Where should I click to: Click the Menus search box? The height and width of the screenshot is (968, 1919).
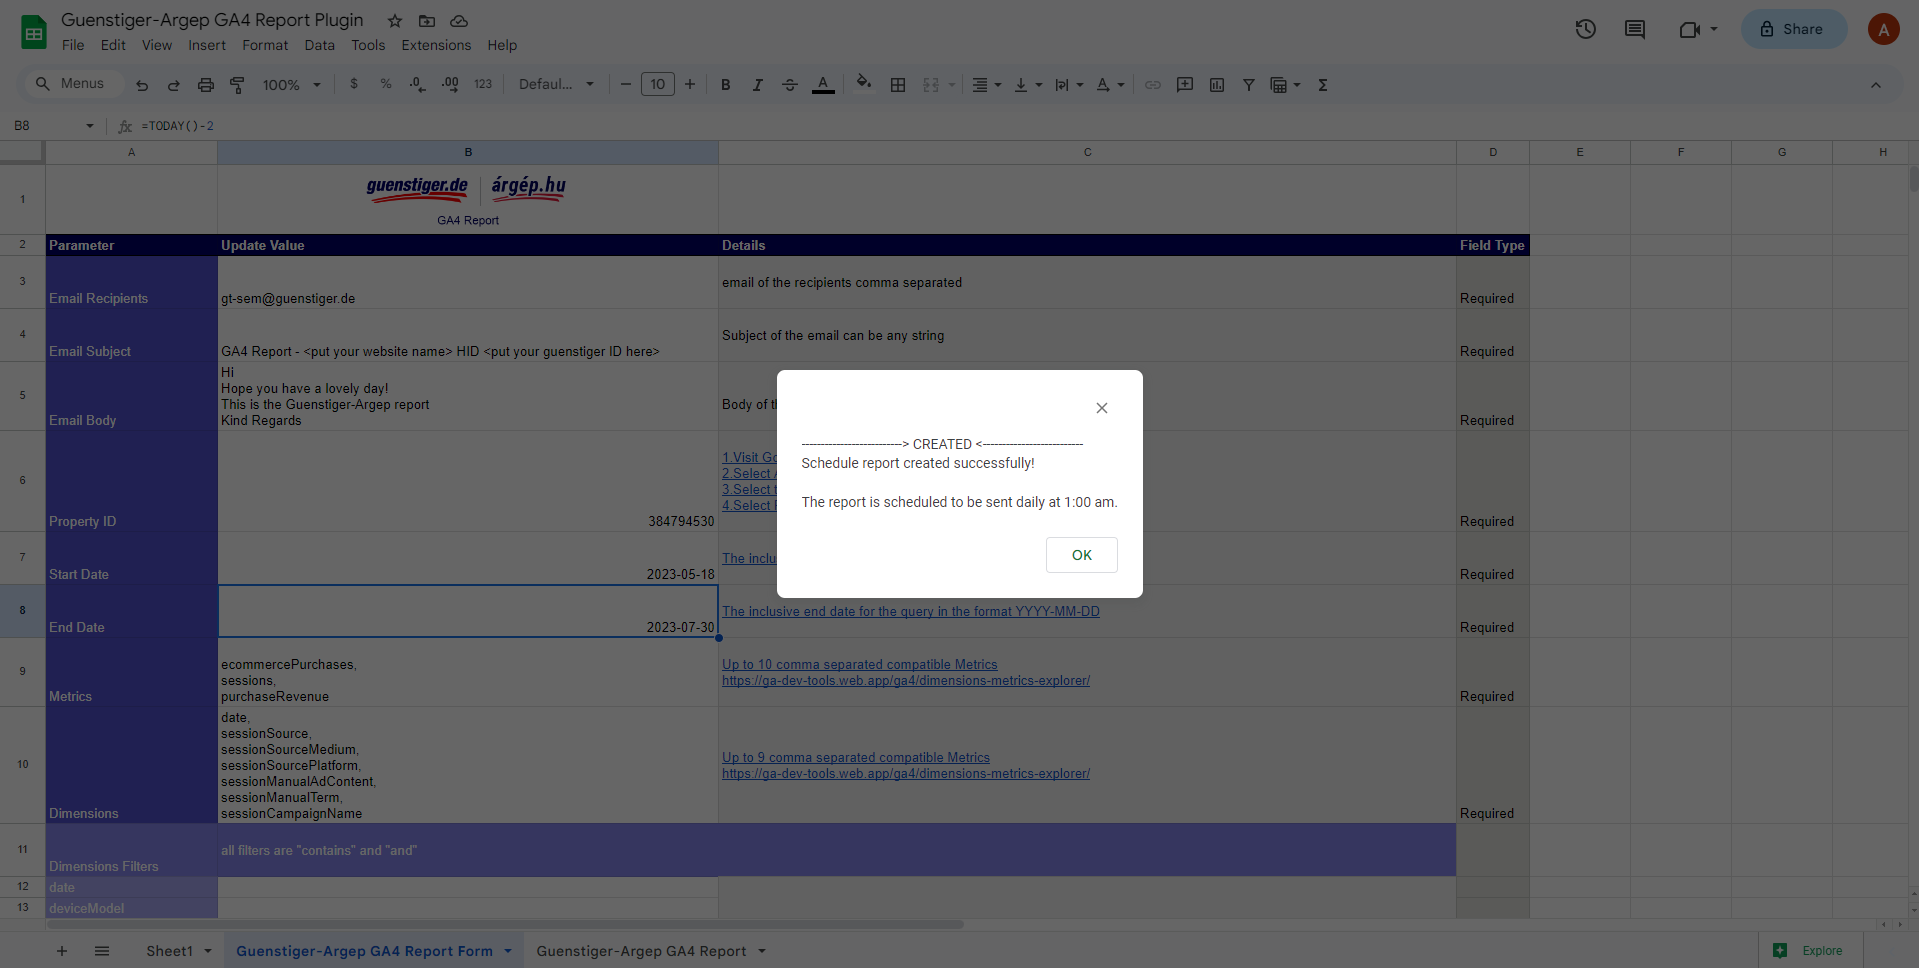72,84
